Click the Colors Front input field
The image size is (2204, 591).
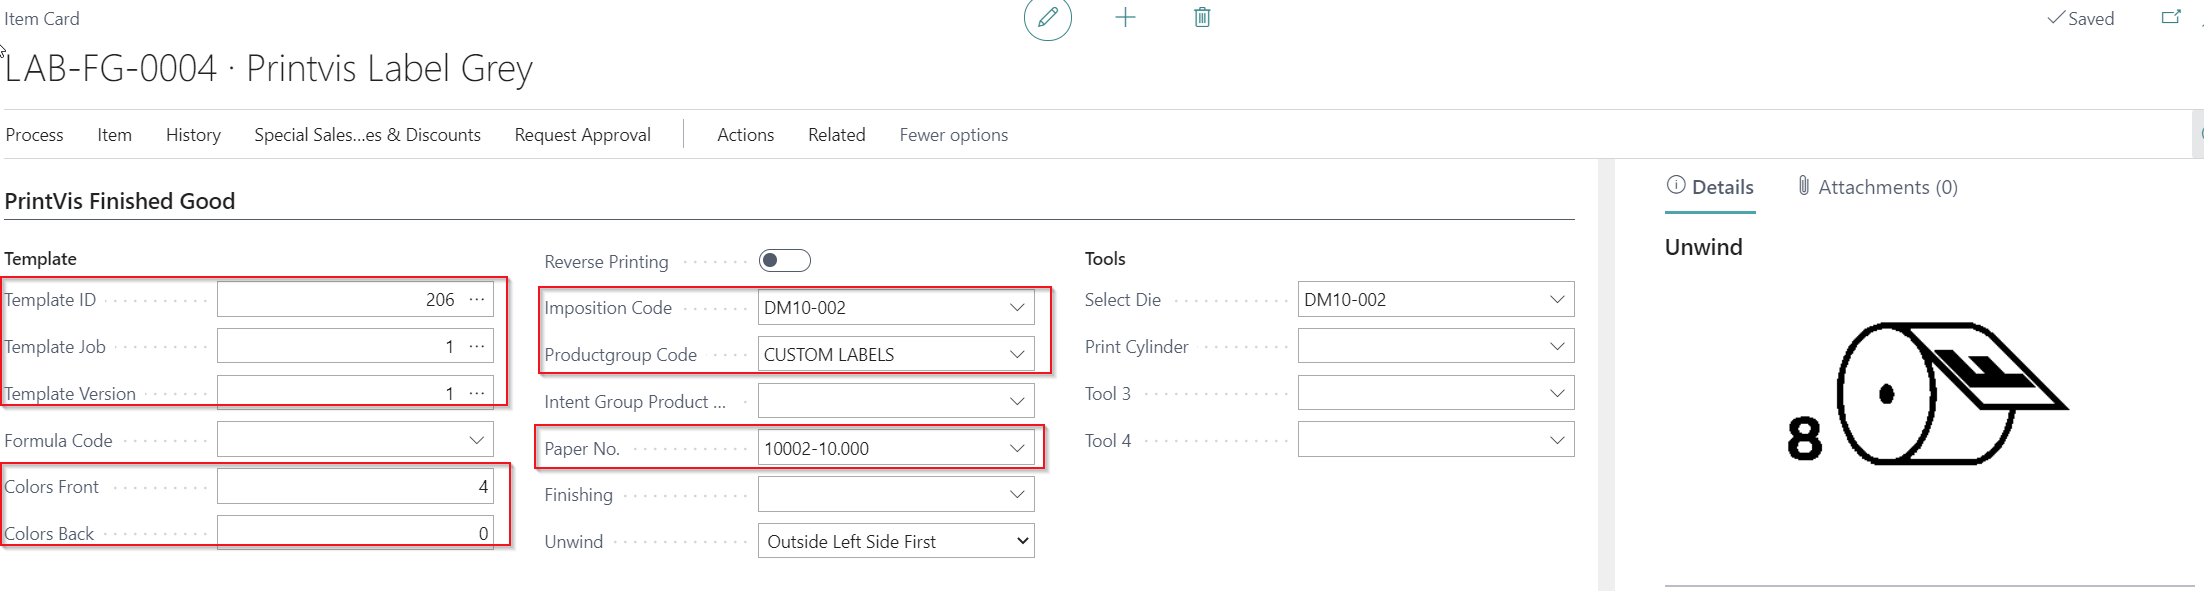[355, 487]
